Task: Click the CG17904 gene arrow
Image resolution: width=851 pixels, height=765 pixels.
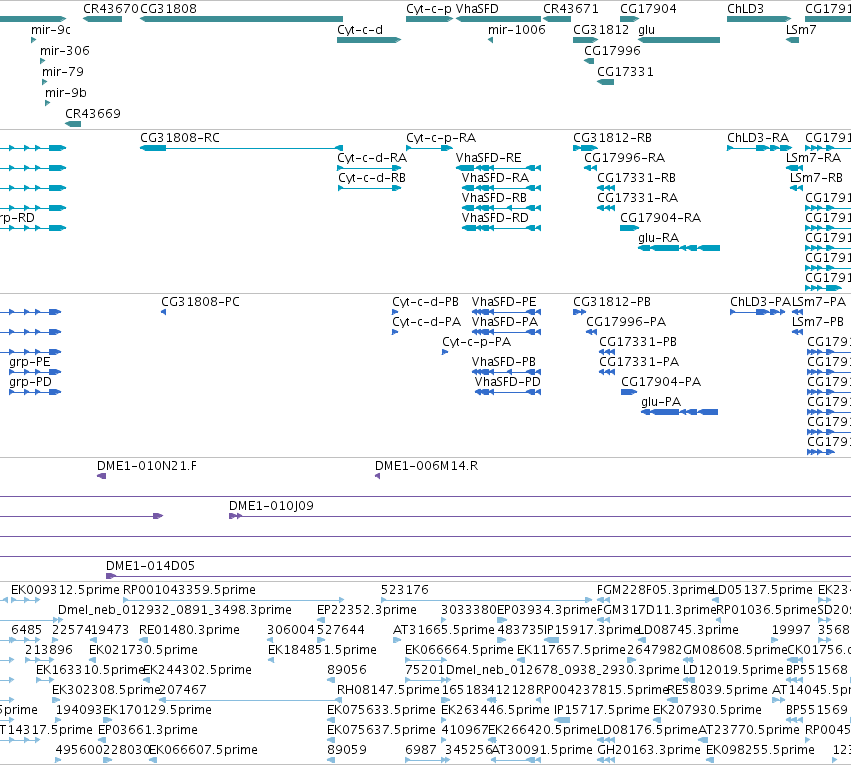Action: pos(630,19)
